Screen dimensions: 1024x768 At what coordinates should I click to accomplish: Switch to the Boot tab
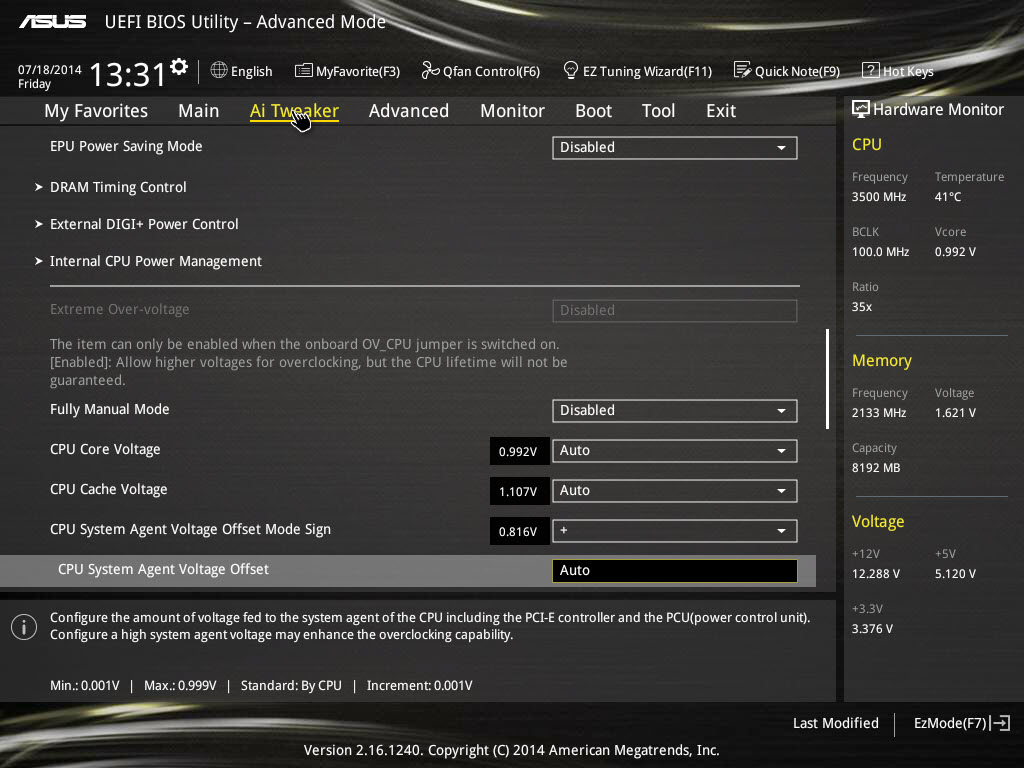pos(594,111)
